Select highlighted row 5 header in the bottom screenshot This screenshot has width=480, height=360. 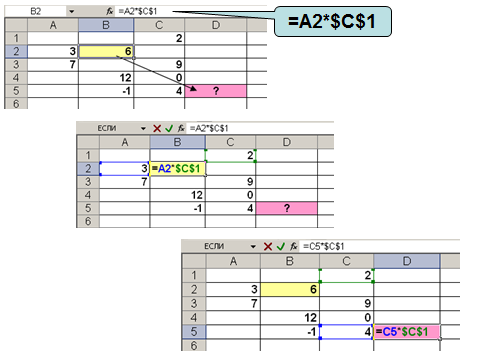click(x=194, y=332)
